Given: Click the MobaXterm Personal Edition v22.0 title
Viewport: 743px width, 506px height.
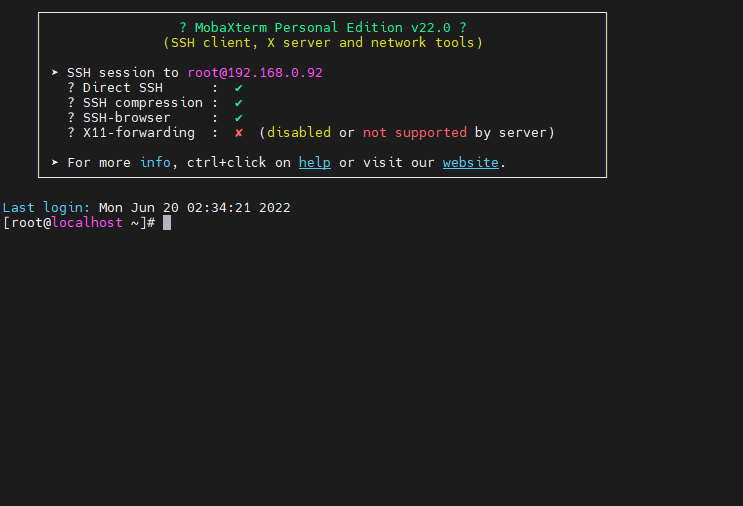Looking at the screenshot, I should point(323,27).
